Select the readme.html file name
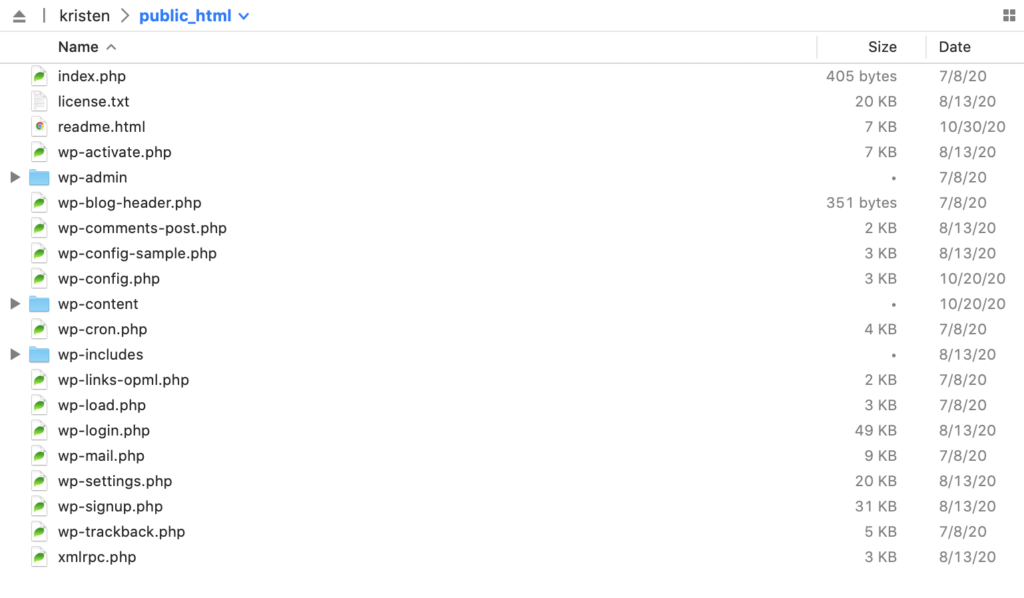Screen dimensions: 1024x598 101,127
